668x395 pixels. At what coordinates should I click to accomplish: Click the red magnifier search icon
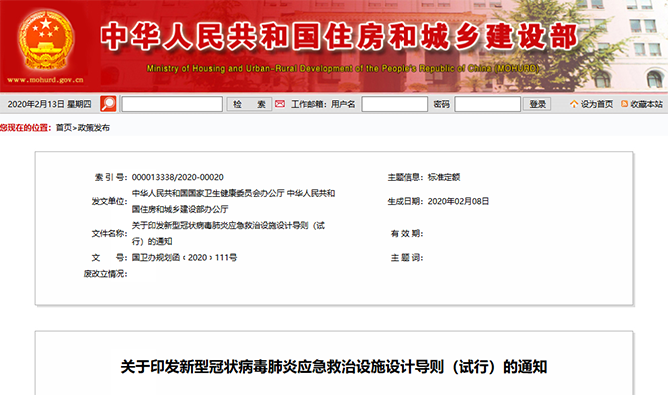[x=108, y=104]
